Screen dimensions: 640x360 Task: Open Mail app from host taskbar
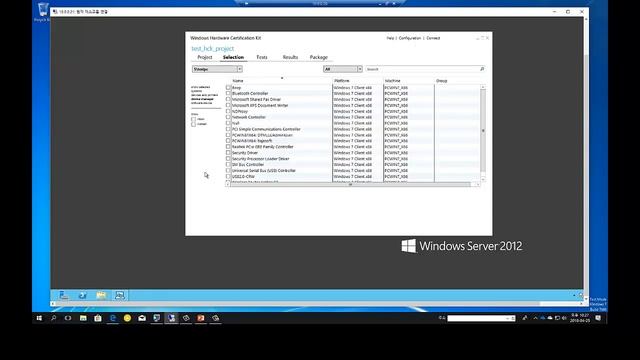[x=142, y=318]
